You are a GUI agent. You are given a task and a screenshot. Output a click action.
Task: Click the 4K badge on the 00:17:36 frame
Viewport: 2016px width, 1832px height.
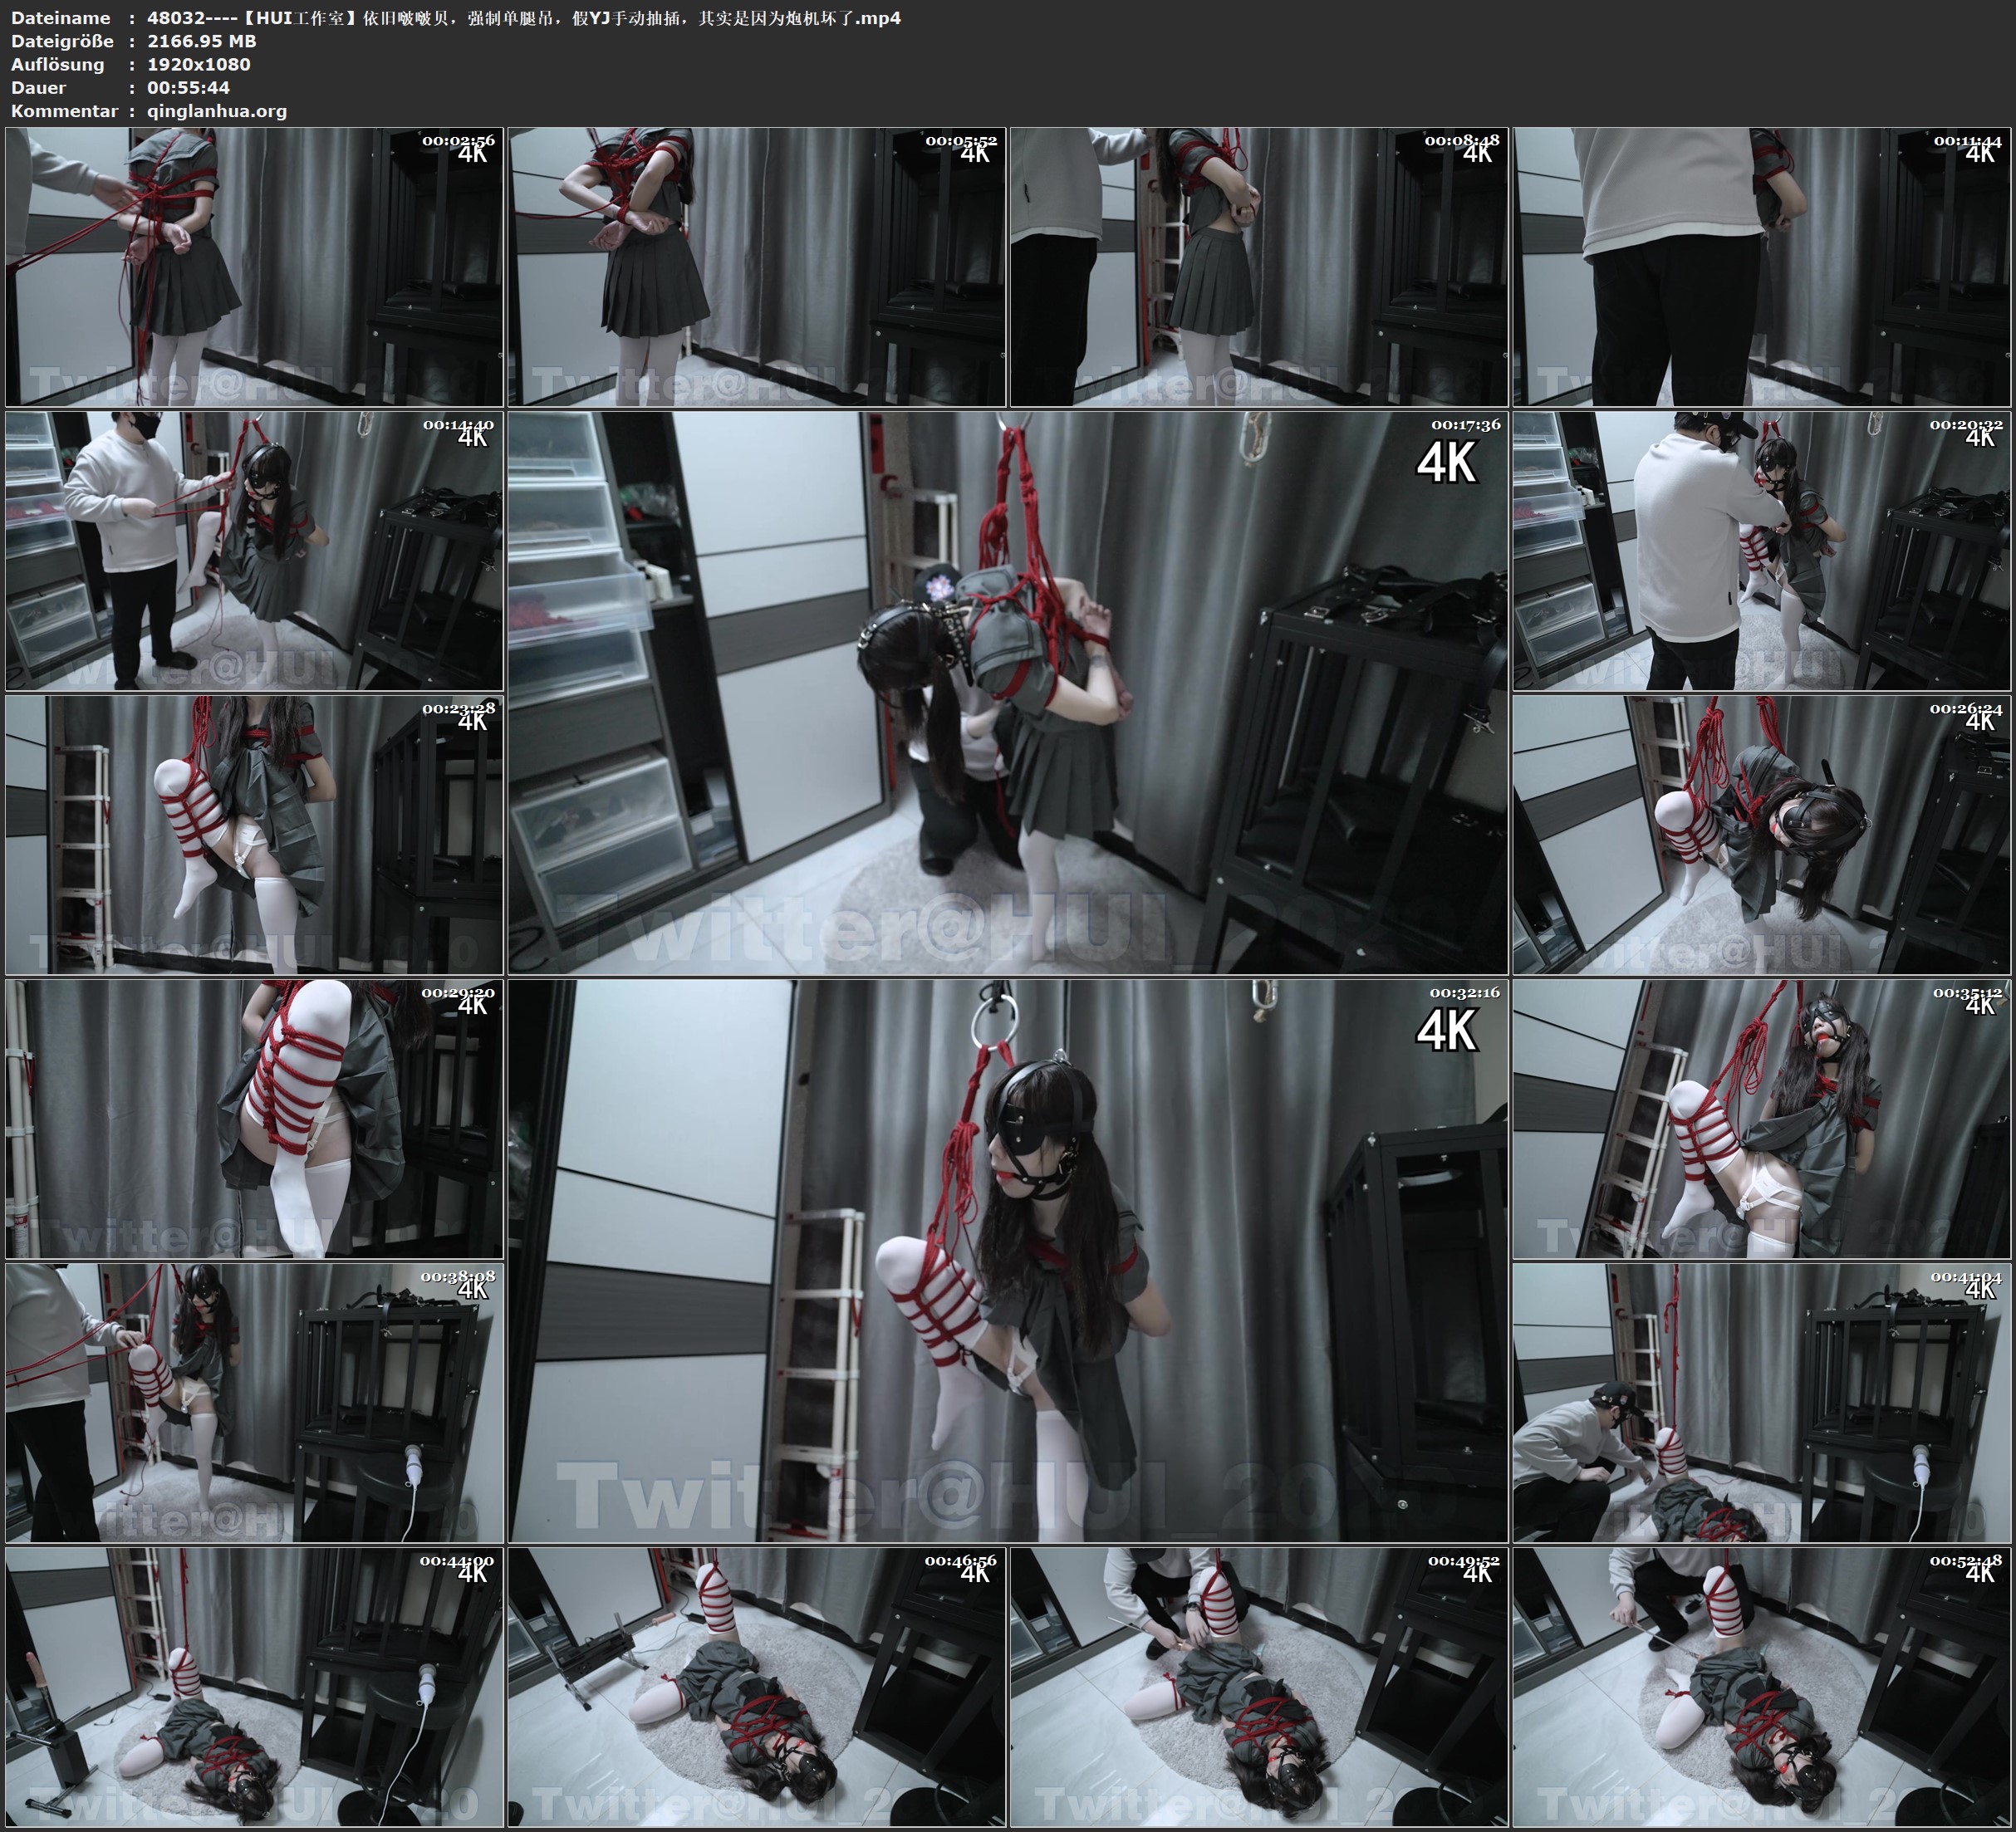coord(1446,463)
